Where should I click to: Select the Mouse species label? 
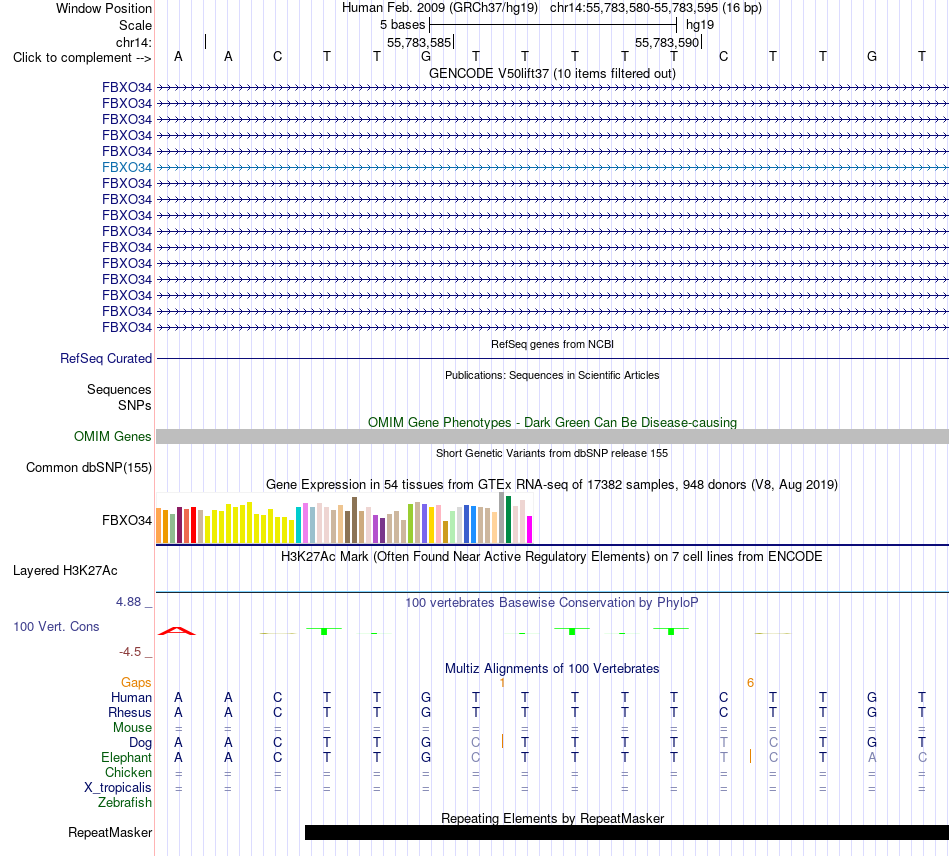[132, 727]
